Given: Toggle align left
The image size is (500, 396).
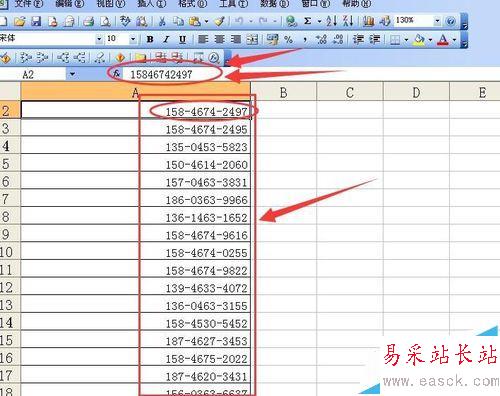Looking at the screenshot, I should point(203,40).
